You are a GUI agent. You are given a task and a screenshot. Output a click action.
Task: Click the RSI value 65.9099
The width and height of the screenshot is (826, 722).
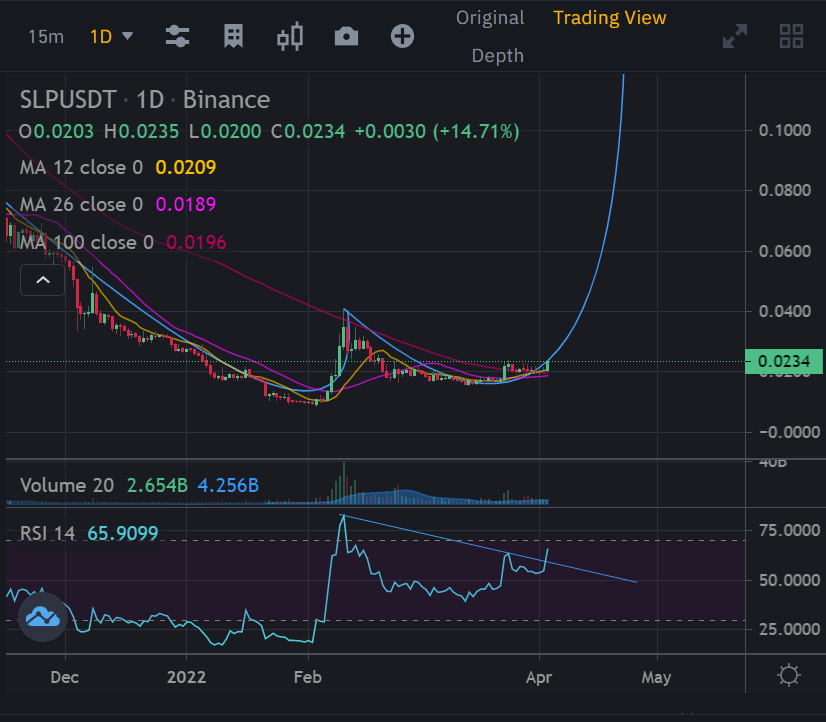tap(123, 533)
